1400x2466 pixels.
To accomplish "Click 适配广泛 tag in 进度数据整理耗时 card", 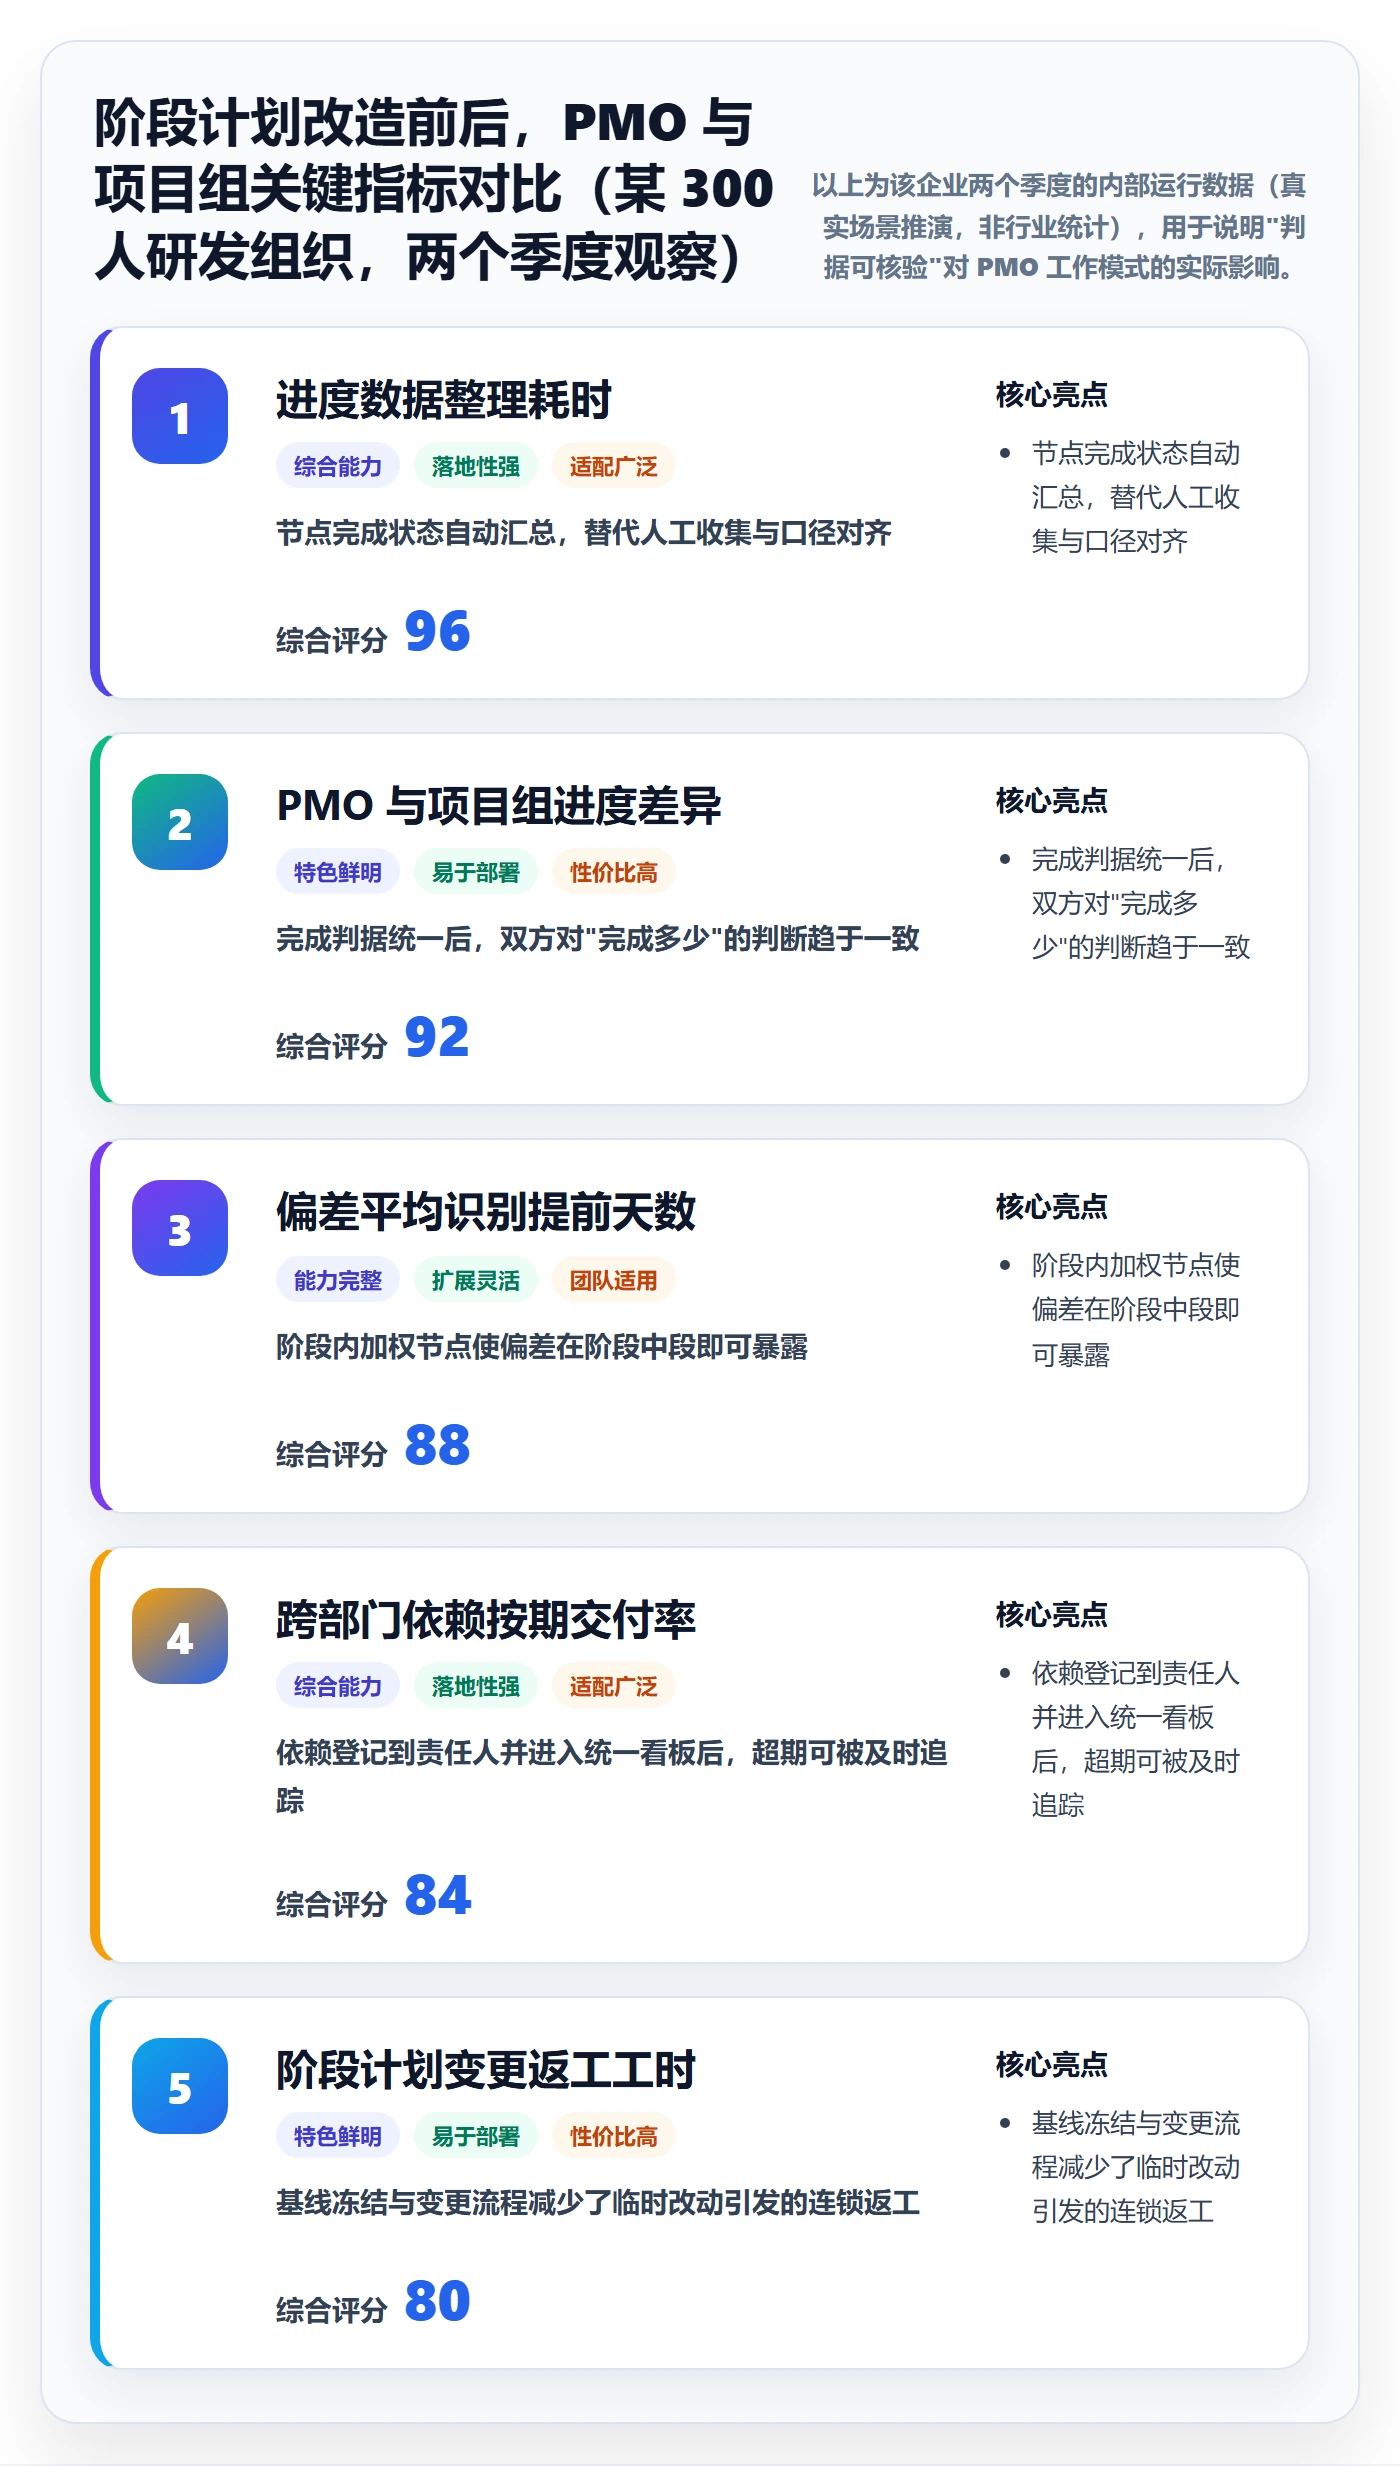I will 614,466.
